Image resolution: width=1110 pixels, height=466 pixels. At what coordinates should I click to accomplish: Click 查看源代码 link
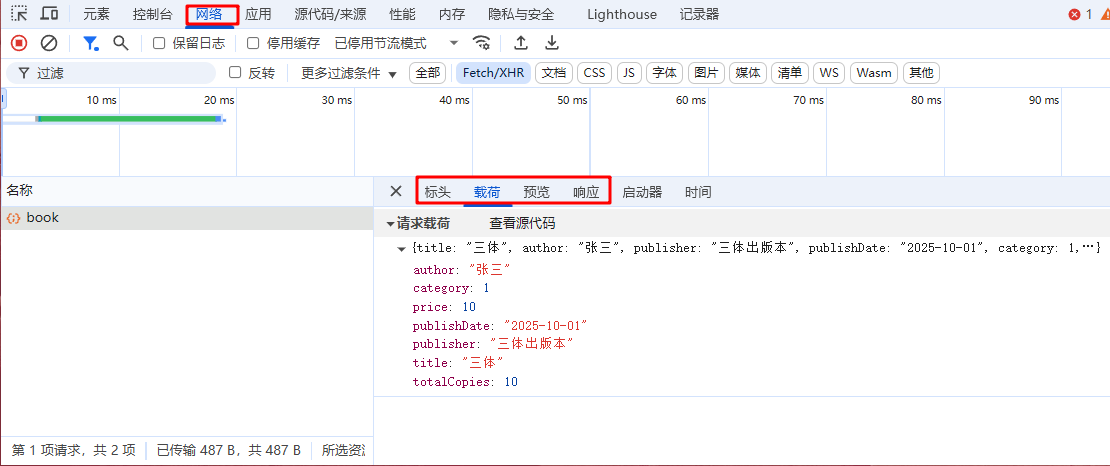click(x=521, y=223)
